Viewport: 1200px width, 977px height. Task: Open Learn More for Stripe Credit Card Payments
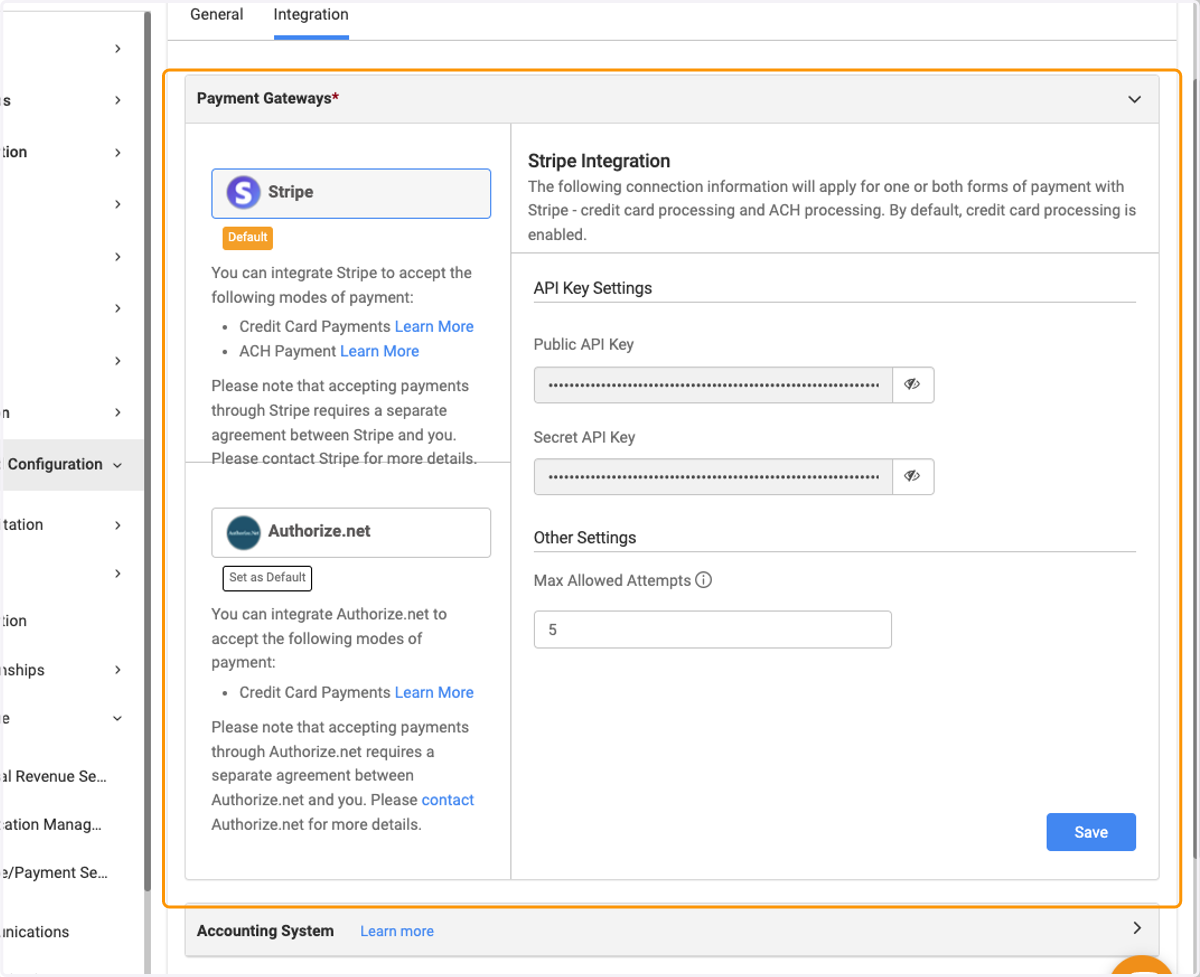point(434,327)
